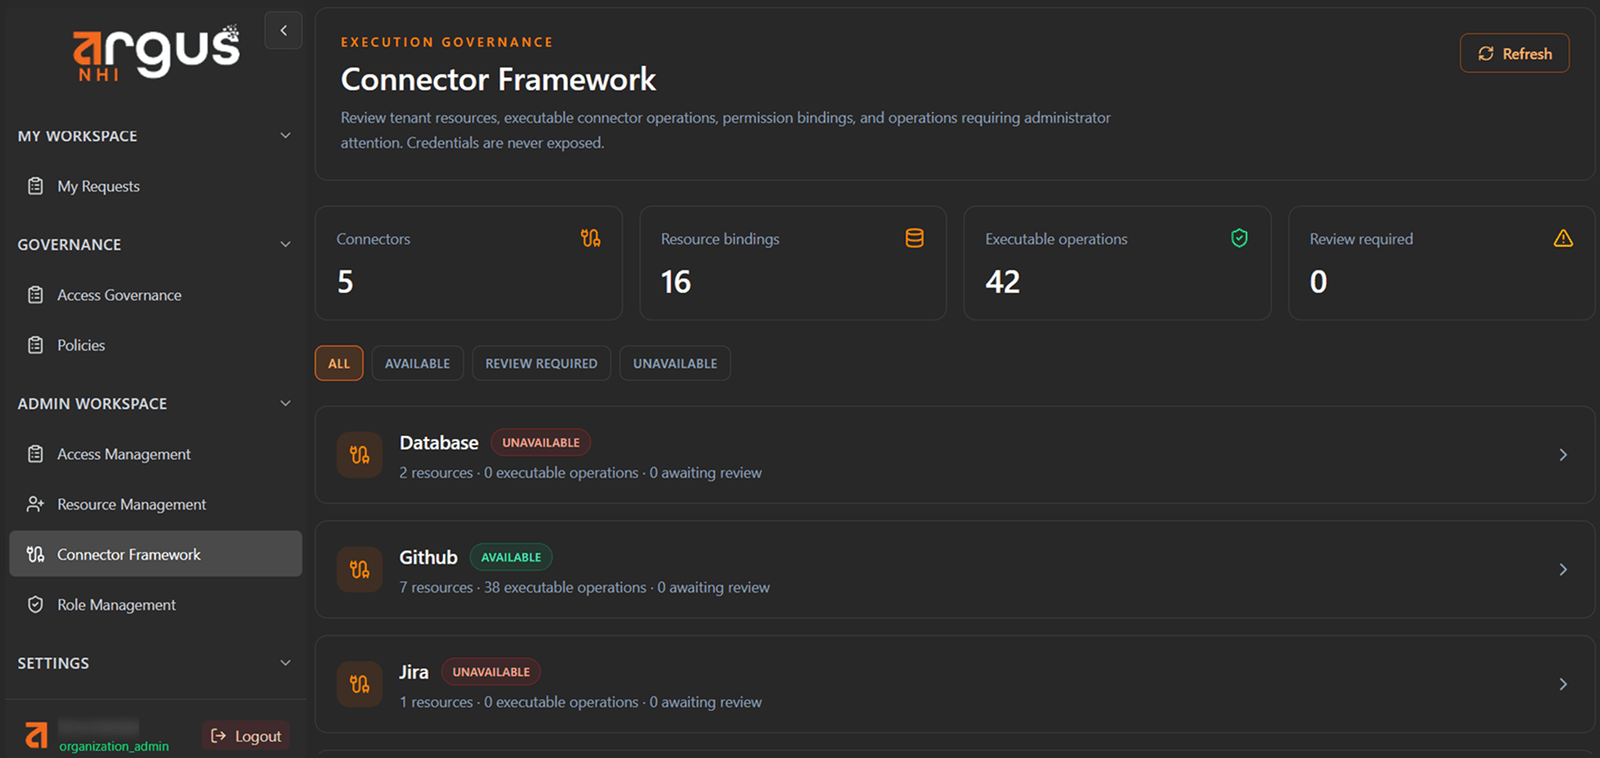Click the Role Management shield icon
Image resolution: width=1600 pixels, height=758 pixels.
click(x=36, y=605)
